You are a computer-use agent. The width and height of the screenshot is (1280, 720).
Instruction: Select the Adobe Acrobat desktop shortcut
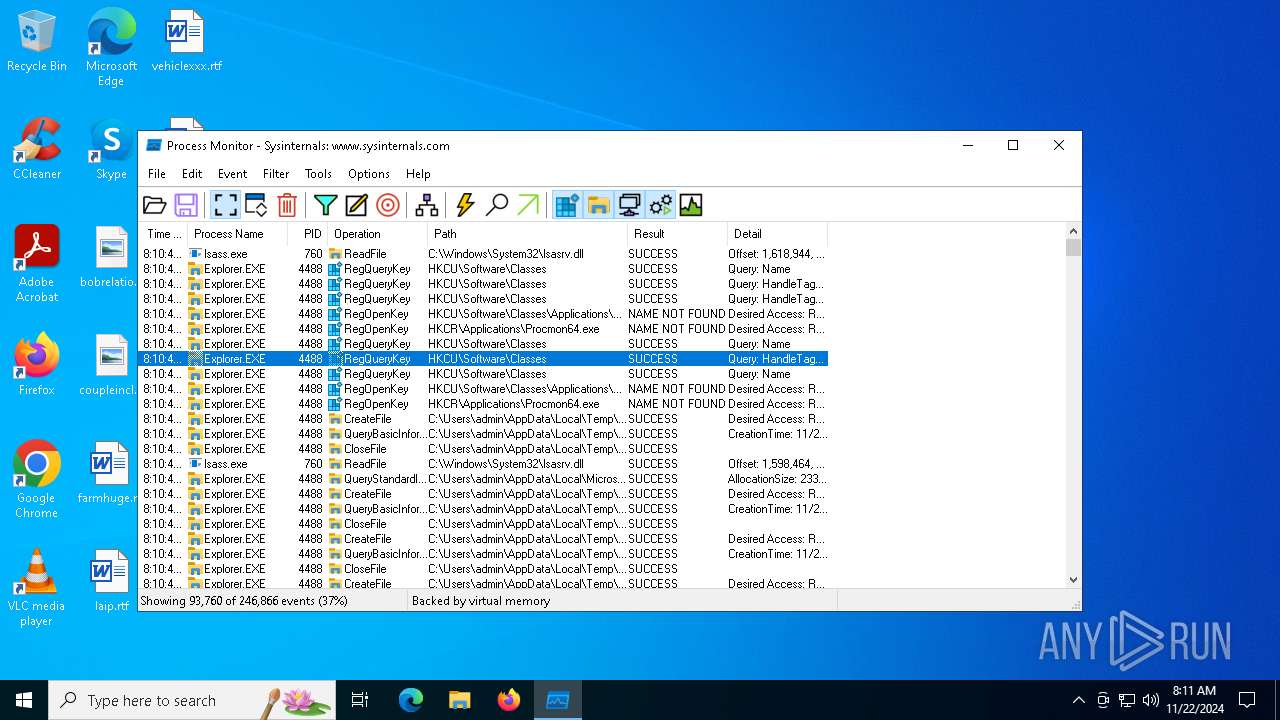click(37, 264)
